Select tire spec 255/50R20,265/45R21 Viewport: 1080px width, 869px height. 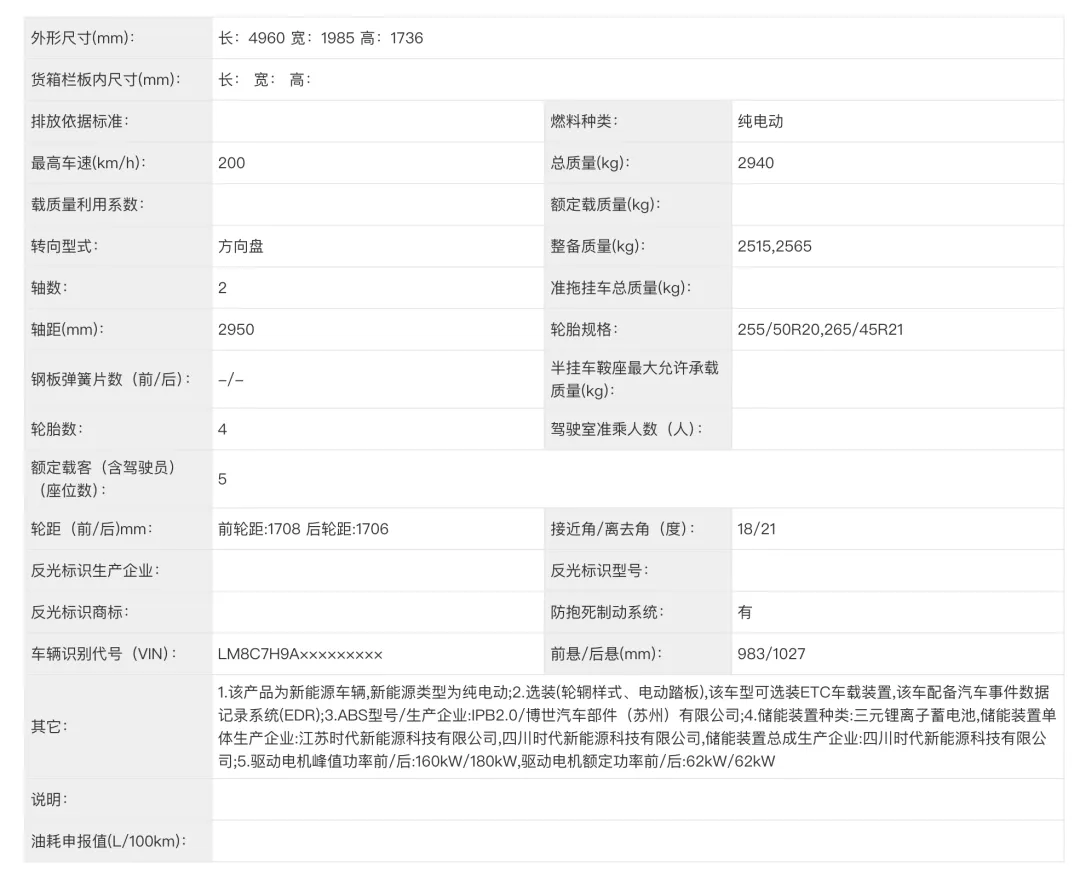pos(820,329)
